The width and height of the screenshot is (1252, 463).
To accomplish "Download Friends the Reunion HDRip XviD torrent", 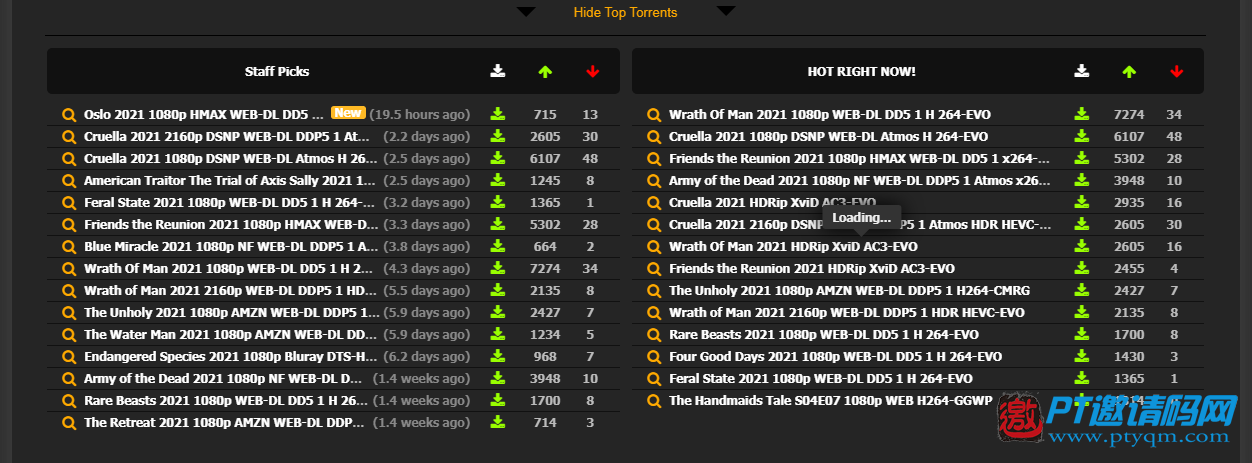I will click(1081, 268).
